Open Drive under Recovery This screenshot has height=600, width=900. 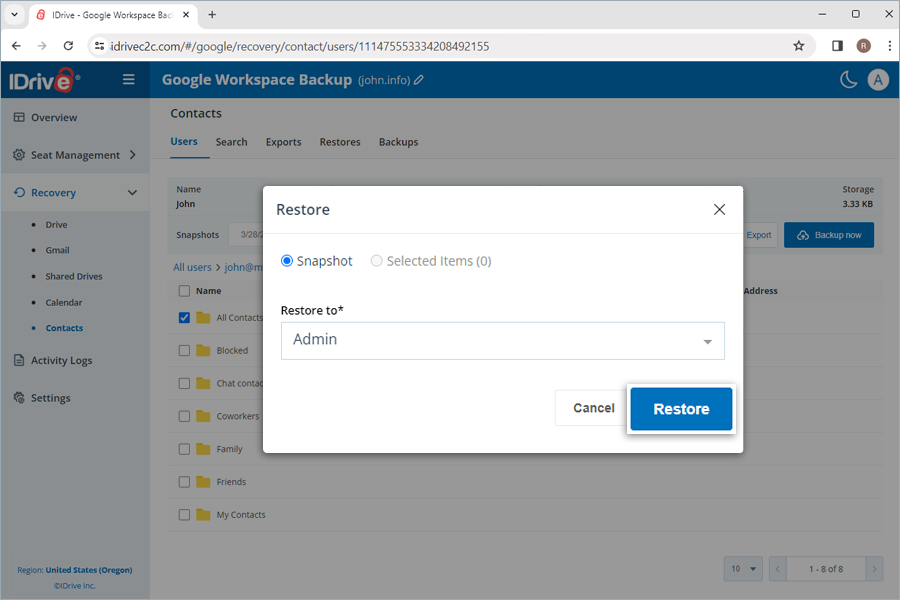click(x=56, y=224)
